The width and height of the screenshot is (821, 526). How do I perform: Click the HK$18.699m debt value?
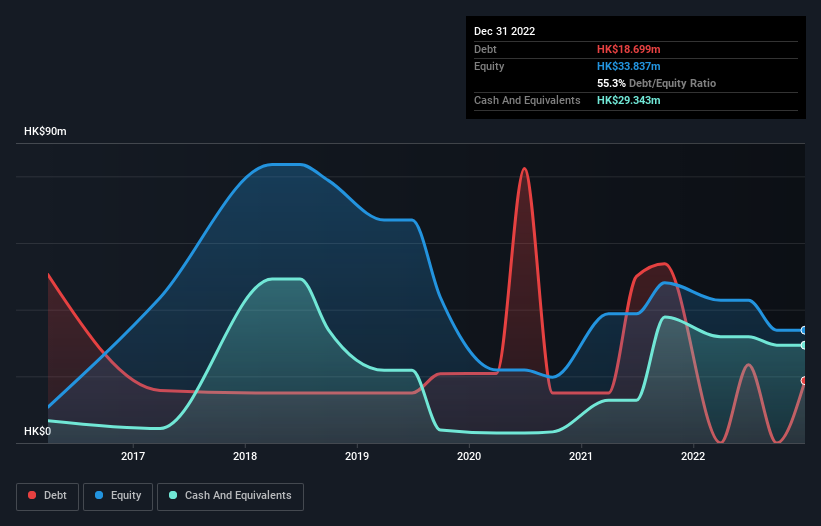click(x=628, y=49)
